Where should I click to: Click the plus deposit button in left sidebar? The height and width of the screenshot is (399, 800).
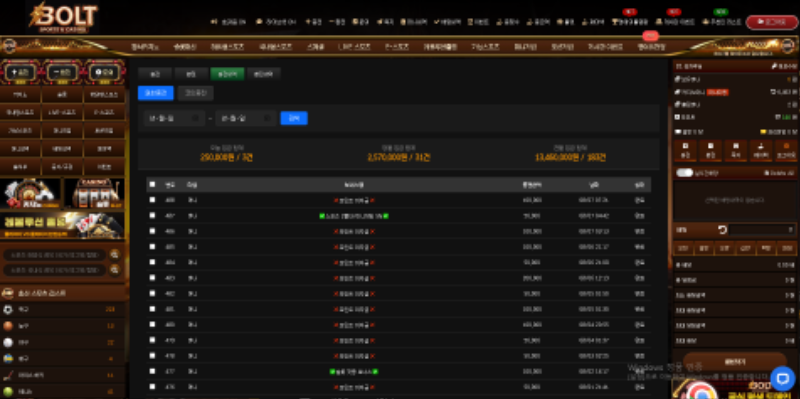coord(20,72)
